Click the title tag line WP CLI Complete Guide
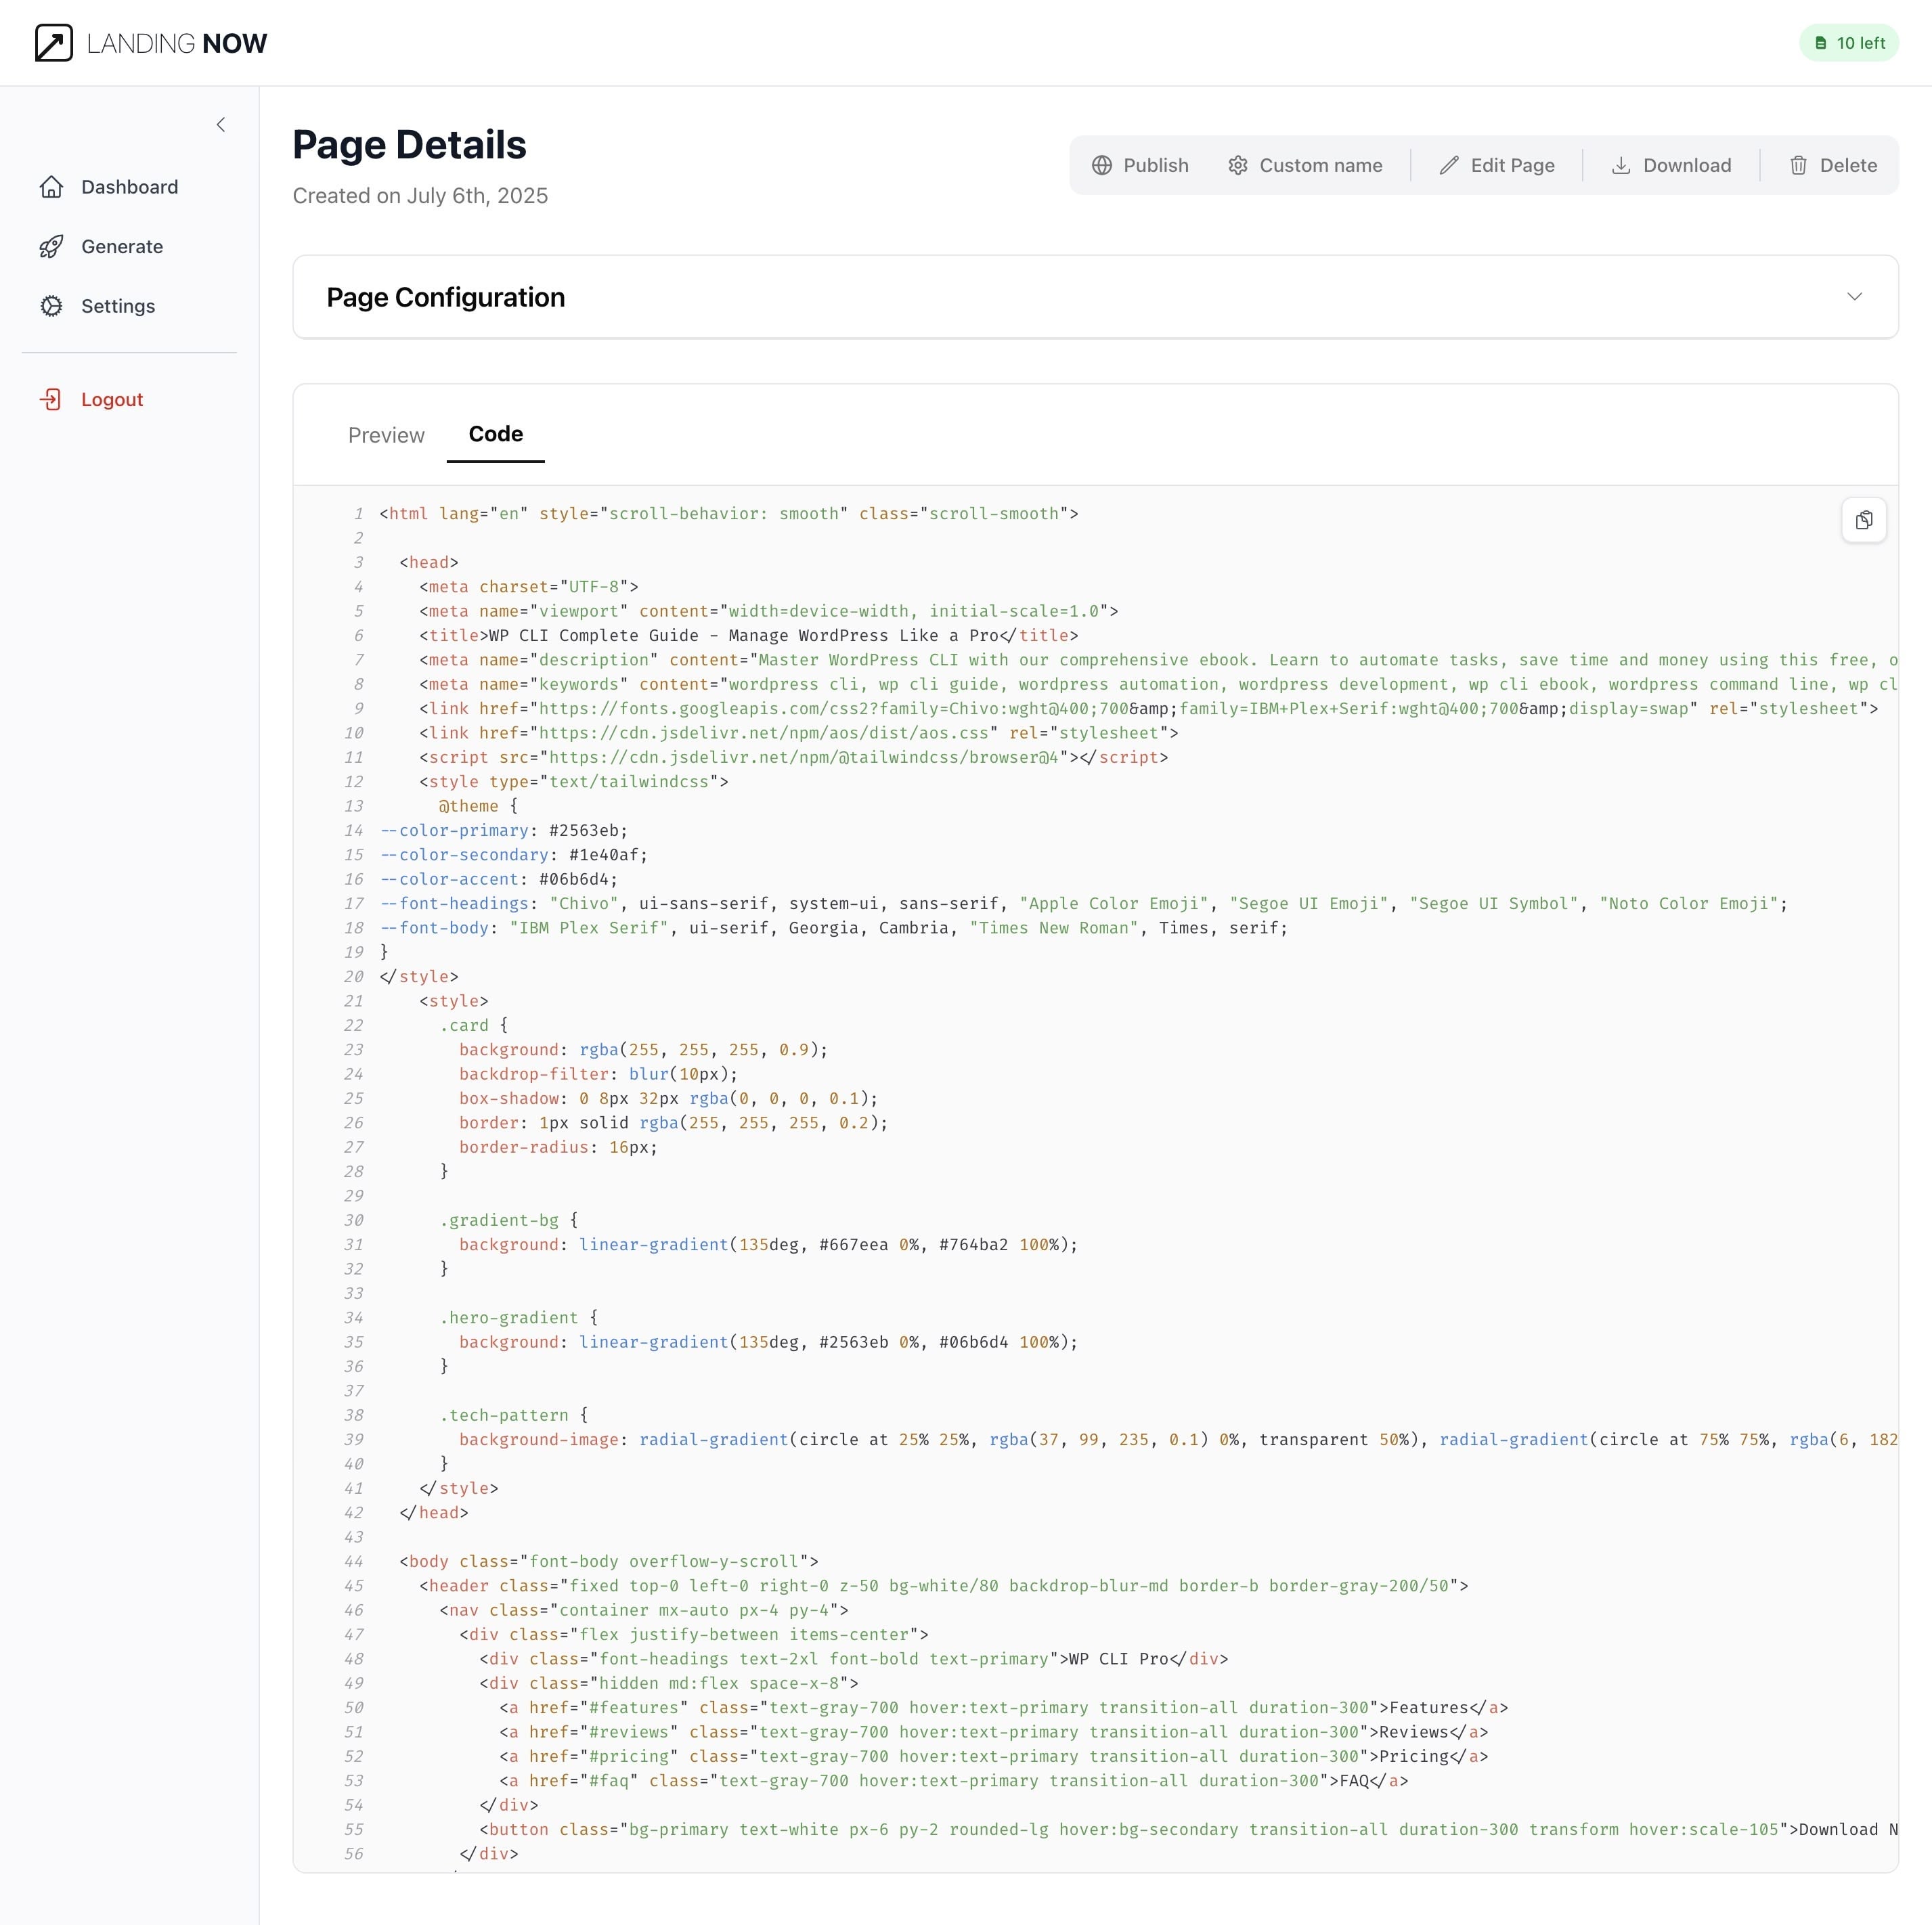This screenshot has width=1932, height=1925. (749, 636)
